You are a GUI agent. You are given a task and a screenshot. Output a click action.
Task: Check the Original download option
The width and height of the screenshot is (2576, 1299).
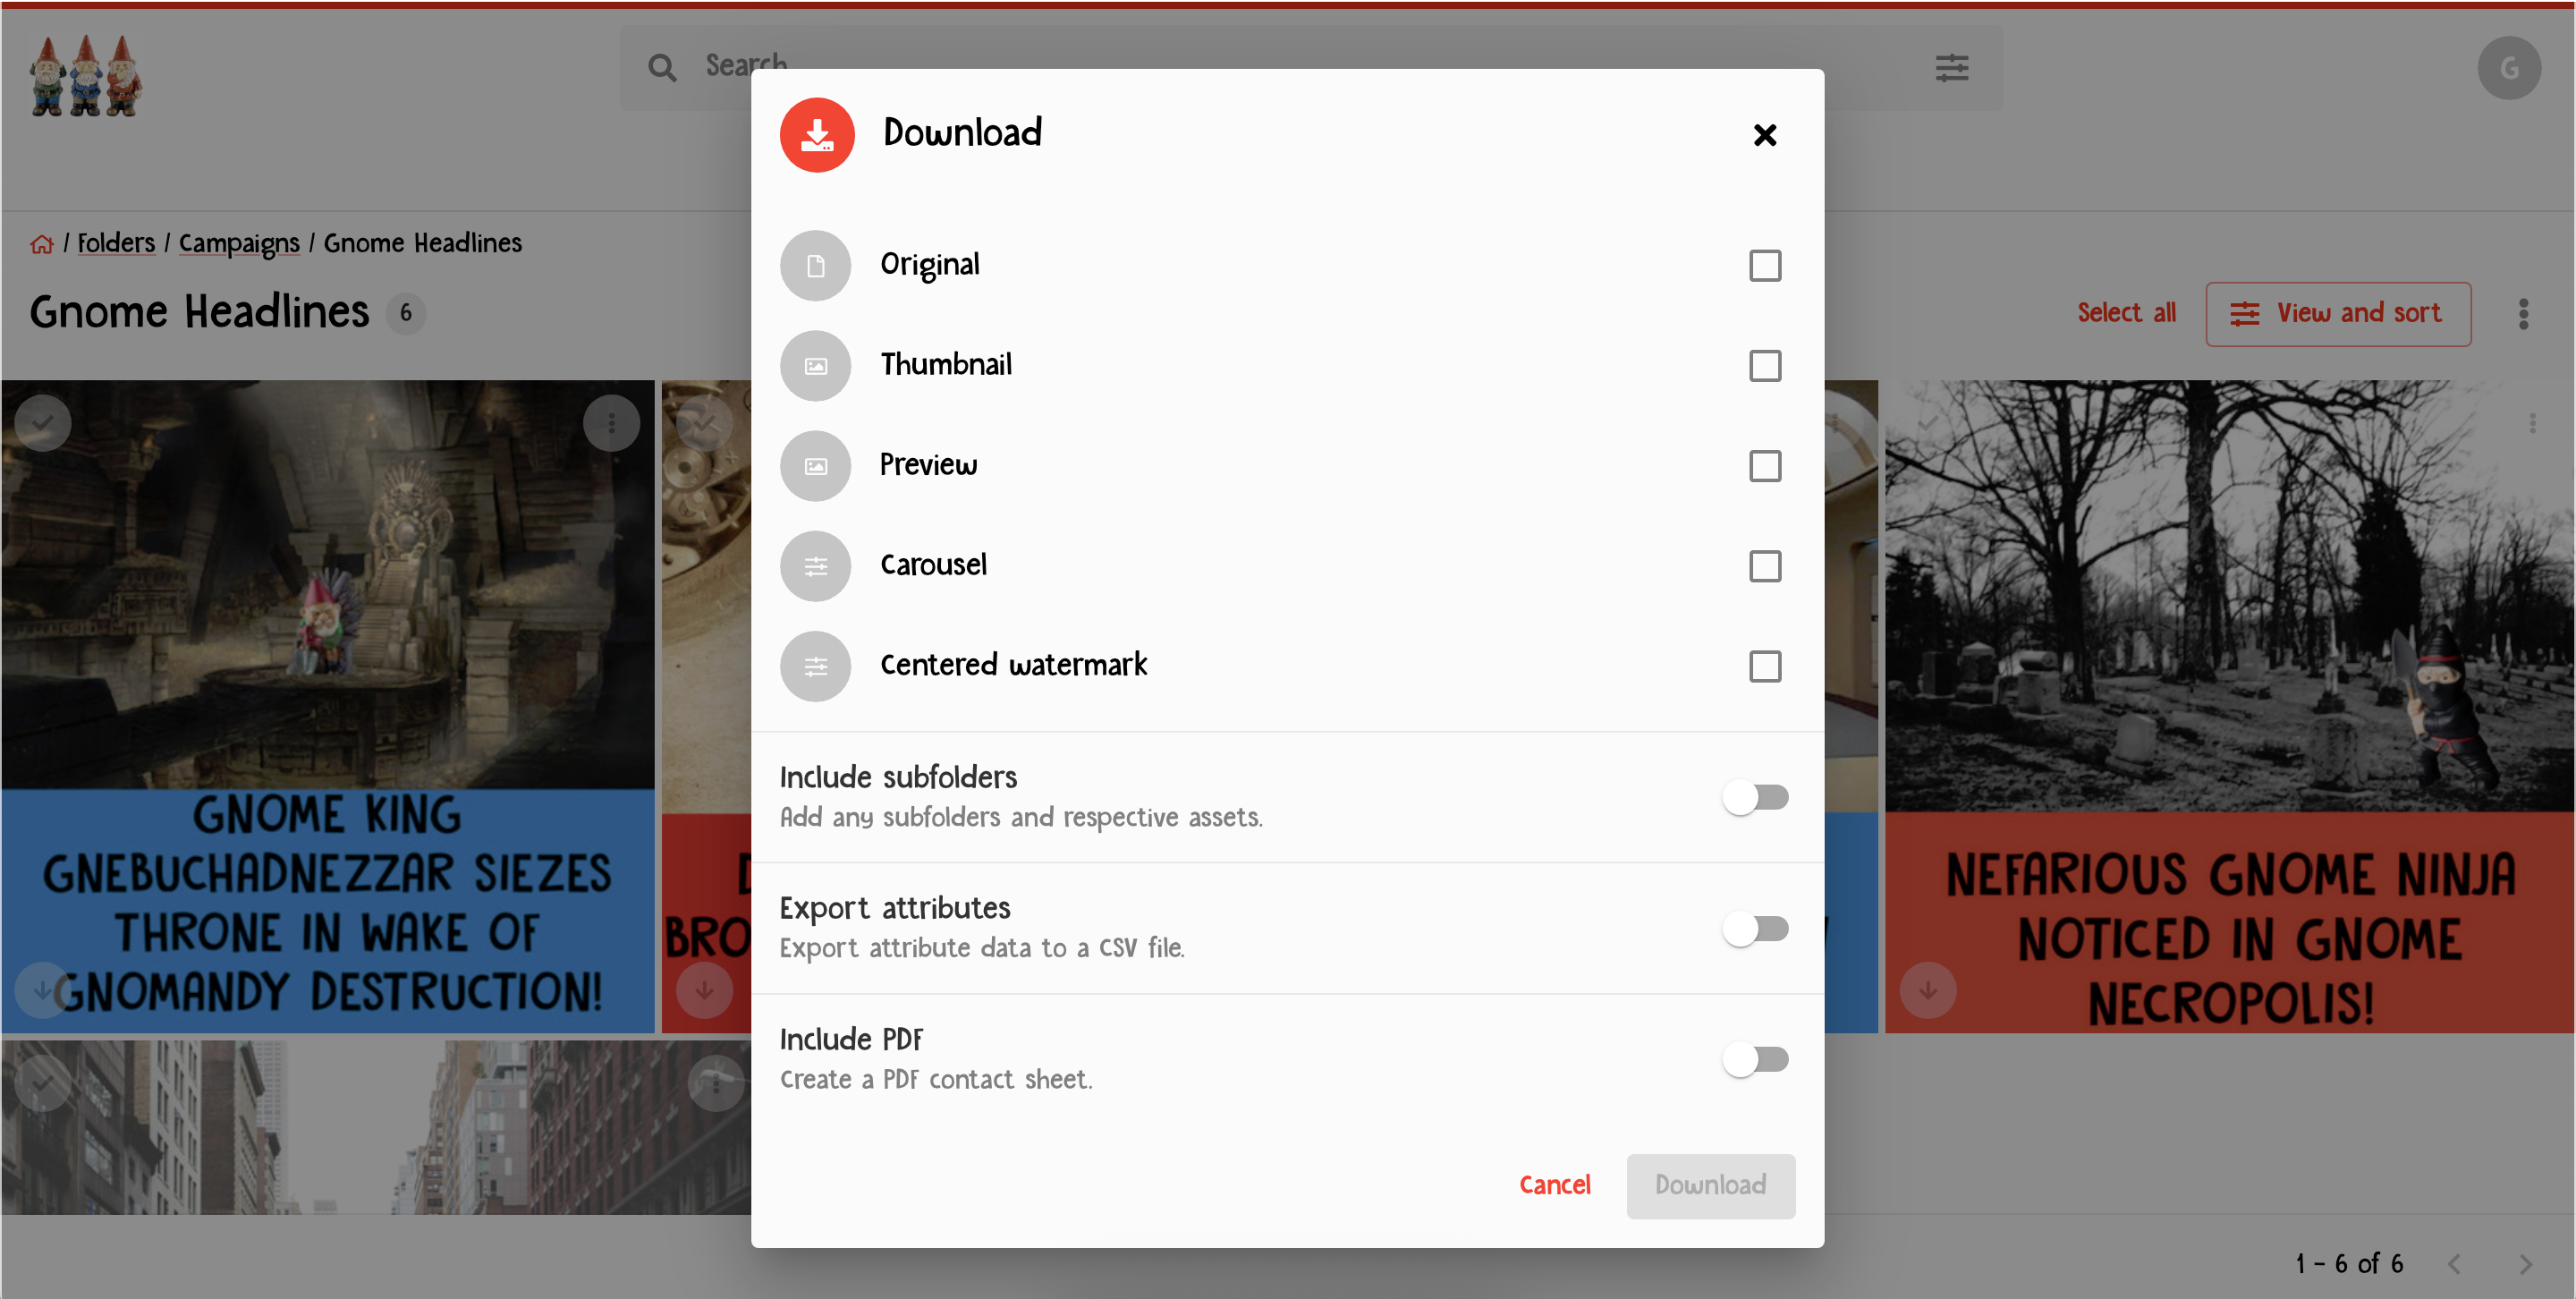point(1764,266)
